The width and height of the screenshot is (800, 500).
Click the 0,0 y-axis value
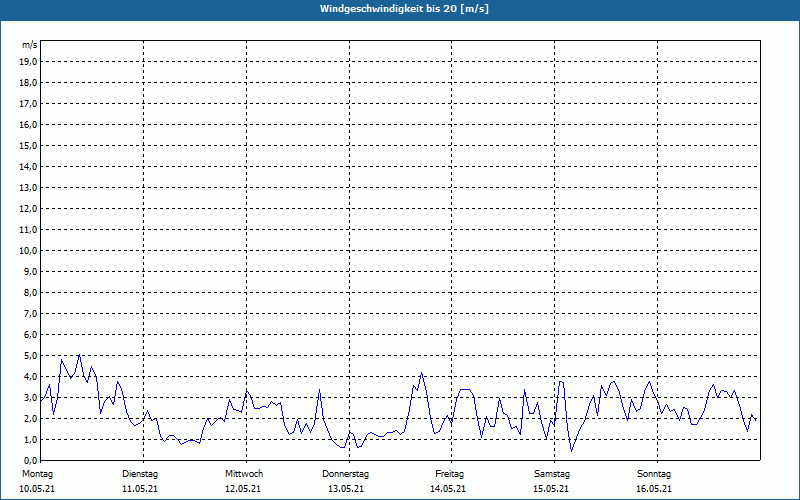[31, 460]
